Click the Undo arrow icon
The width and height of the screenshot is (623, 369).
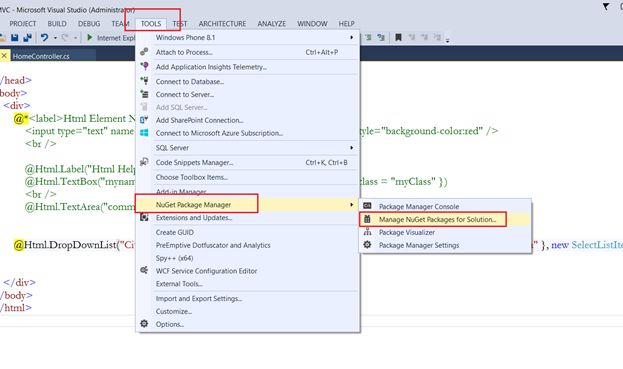(44, 38)
